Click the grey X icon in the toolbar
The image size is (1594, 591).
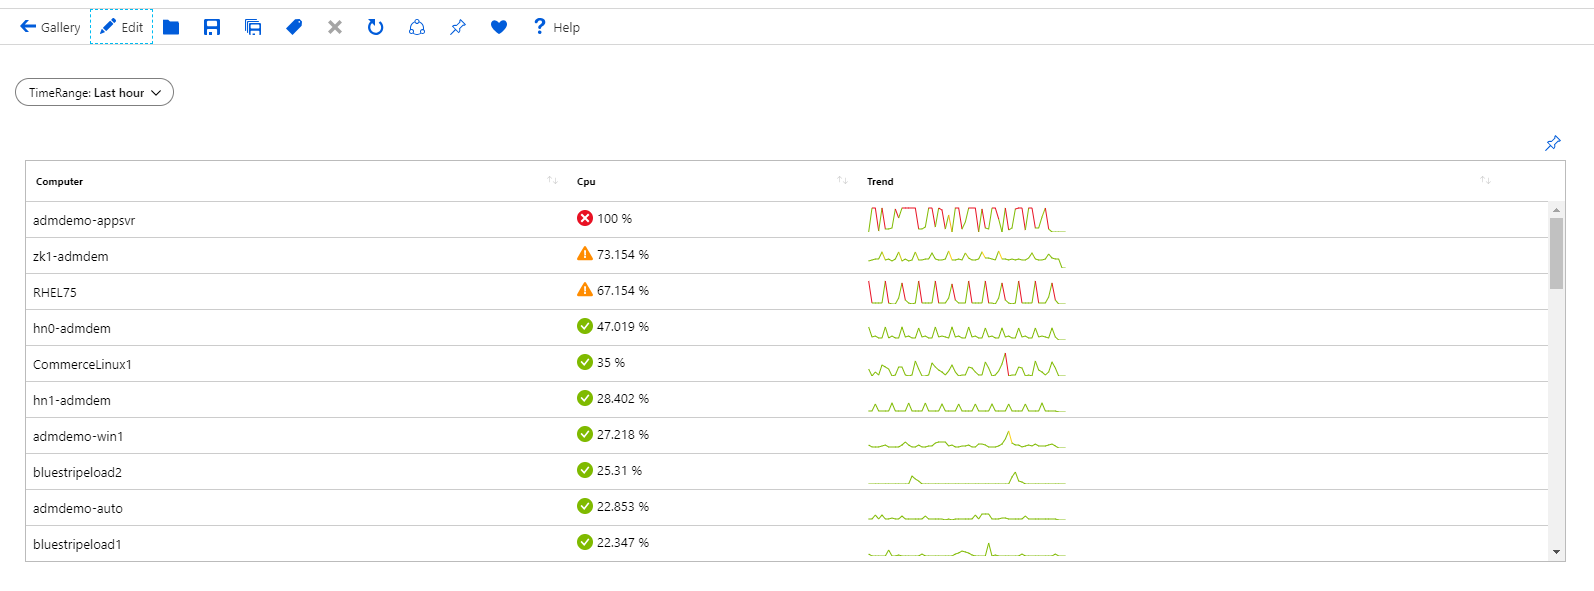(335, 27)
